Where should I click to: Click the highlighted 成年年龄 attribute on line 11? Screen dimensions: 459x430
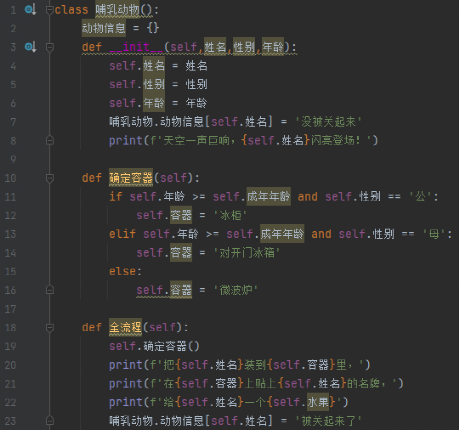pos(268,196)
